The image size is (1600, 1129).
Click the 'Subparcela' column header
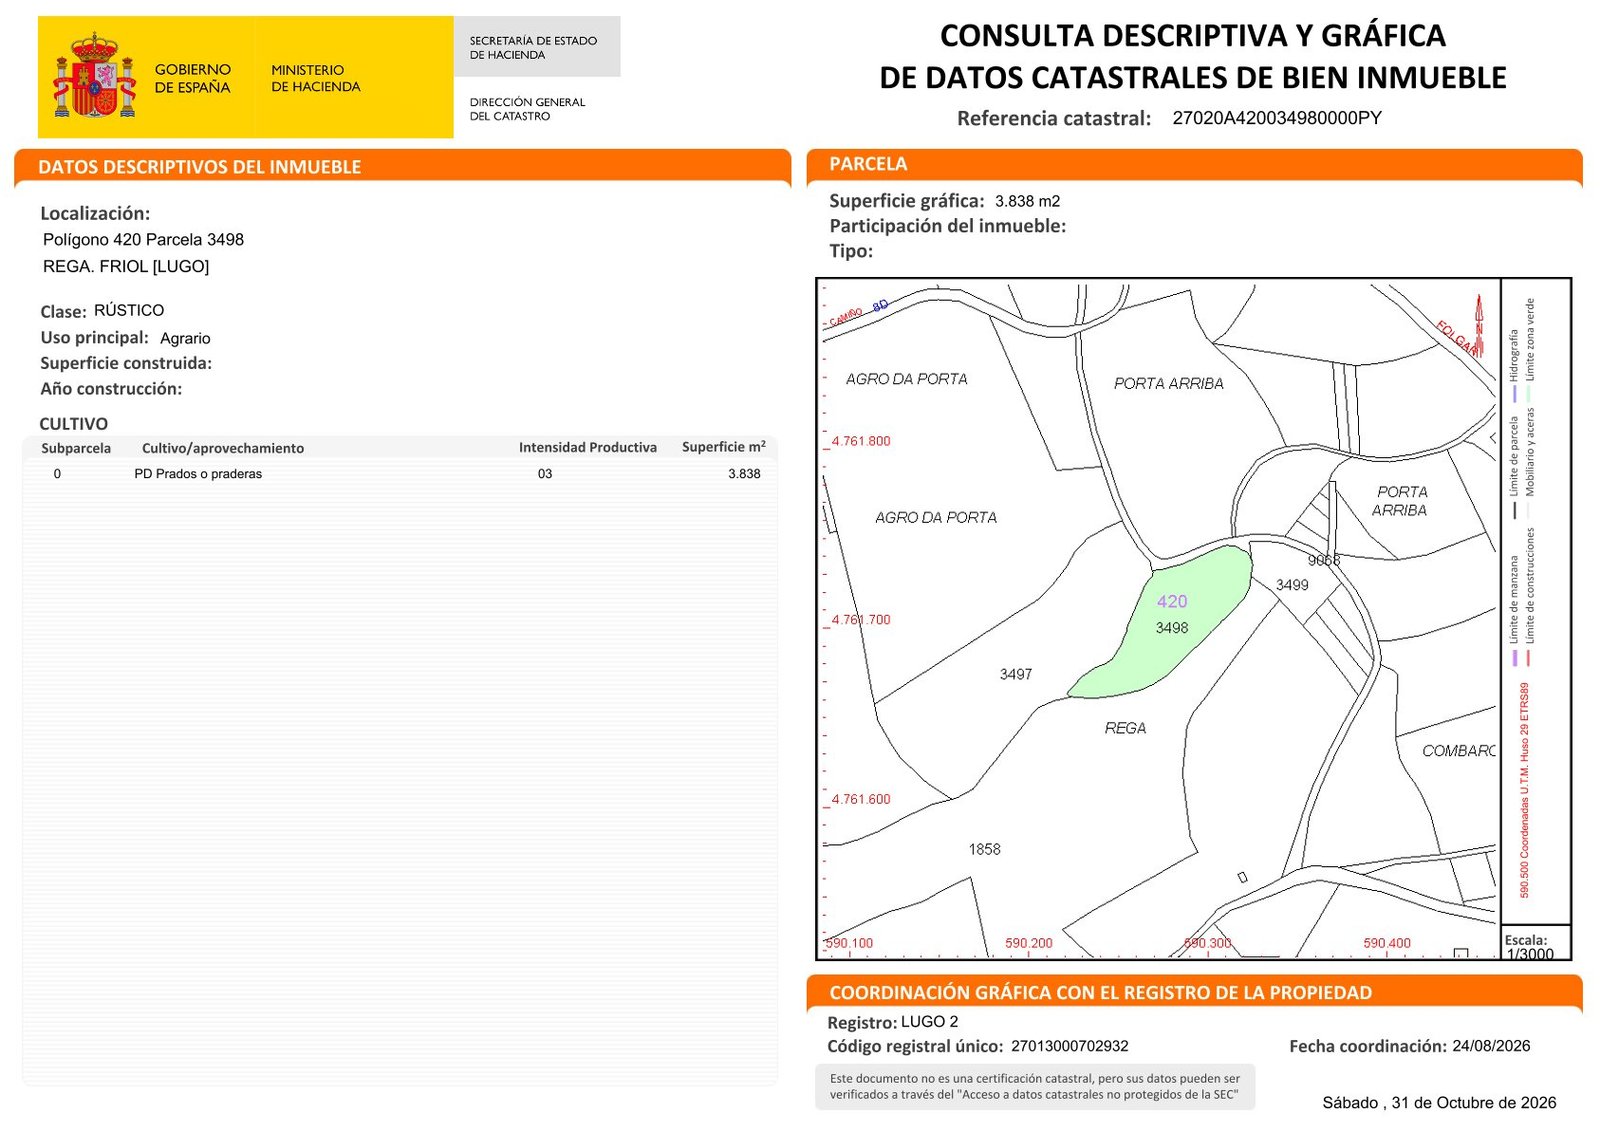coord(76,448)
